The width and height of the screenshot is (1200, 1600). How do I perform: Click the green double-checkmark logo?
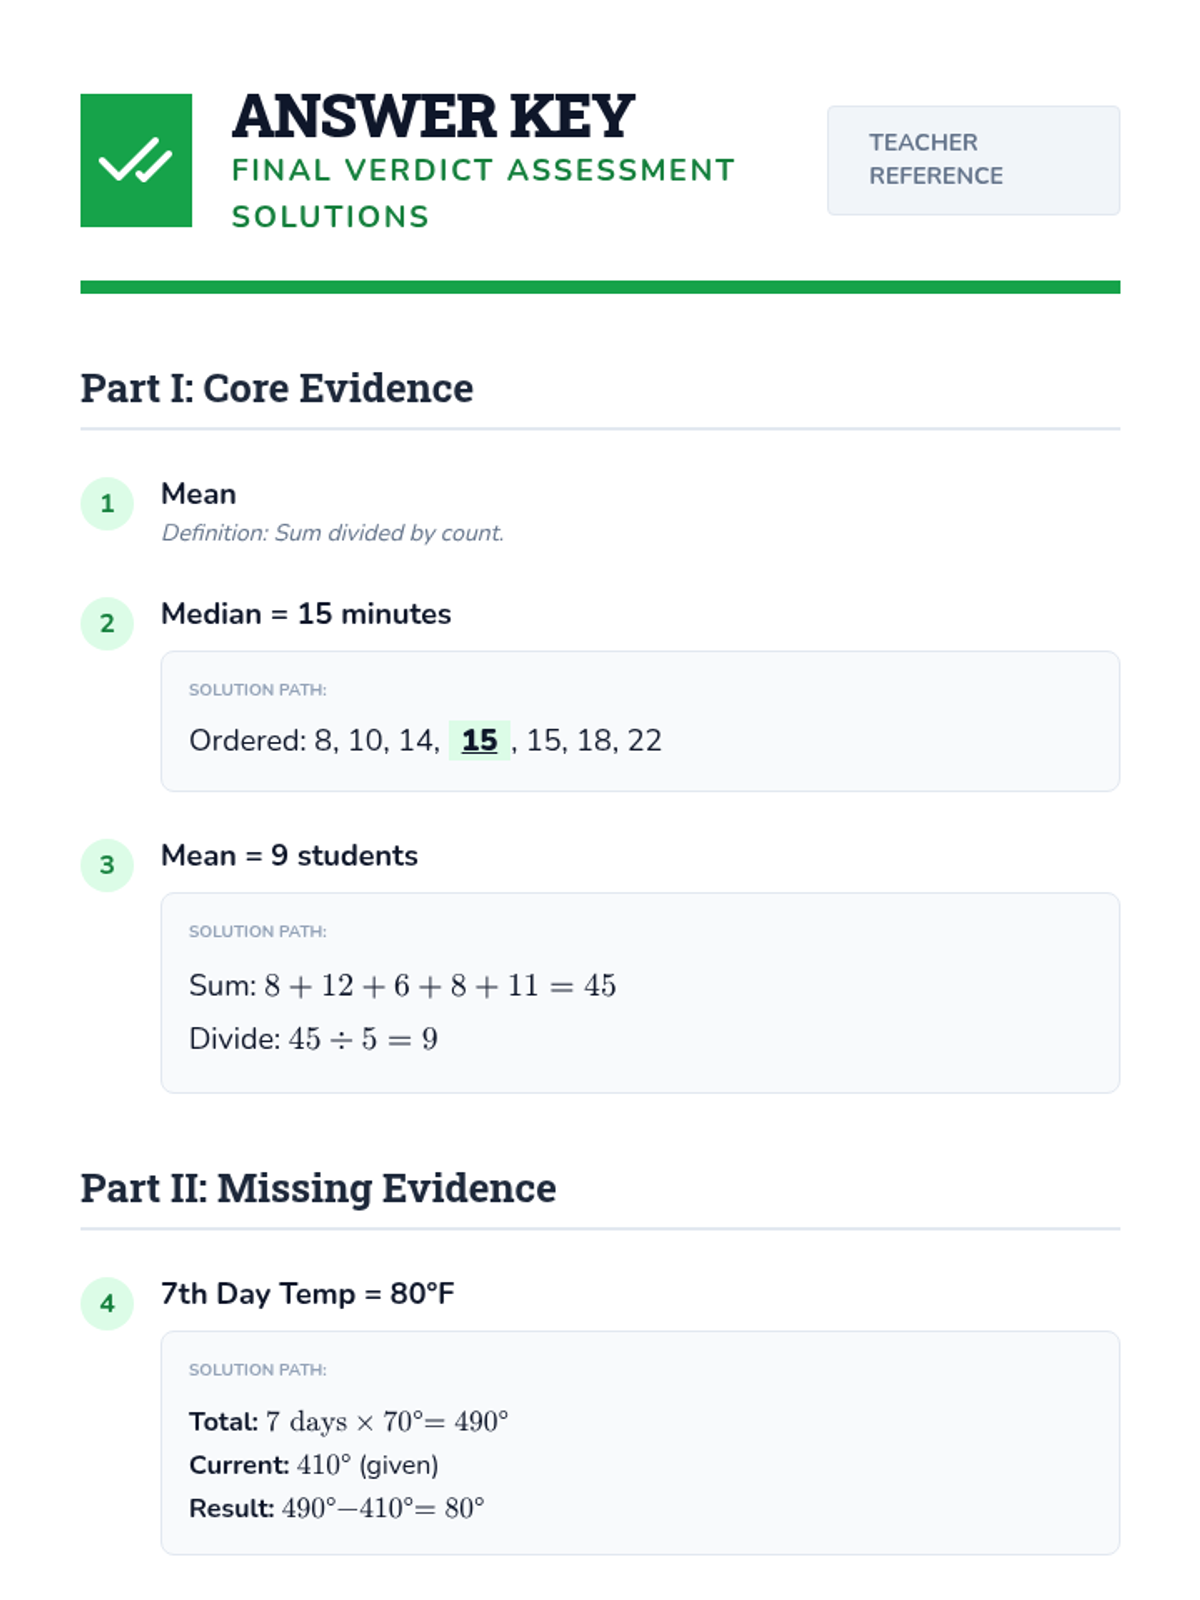(x=136, y=160)
